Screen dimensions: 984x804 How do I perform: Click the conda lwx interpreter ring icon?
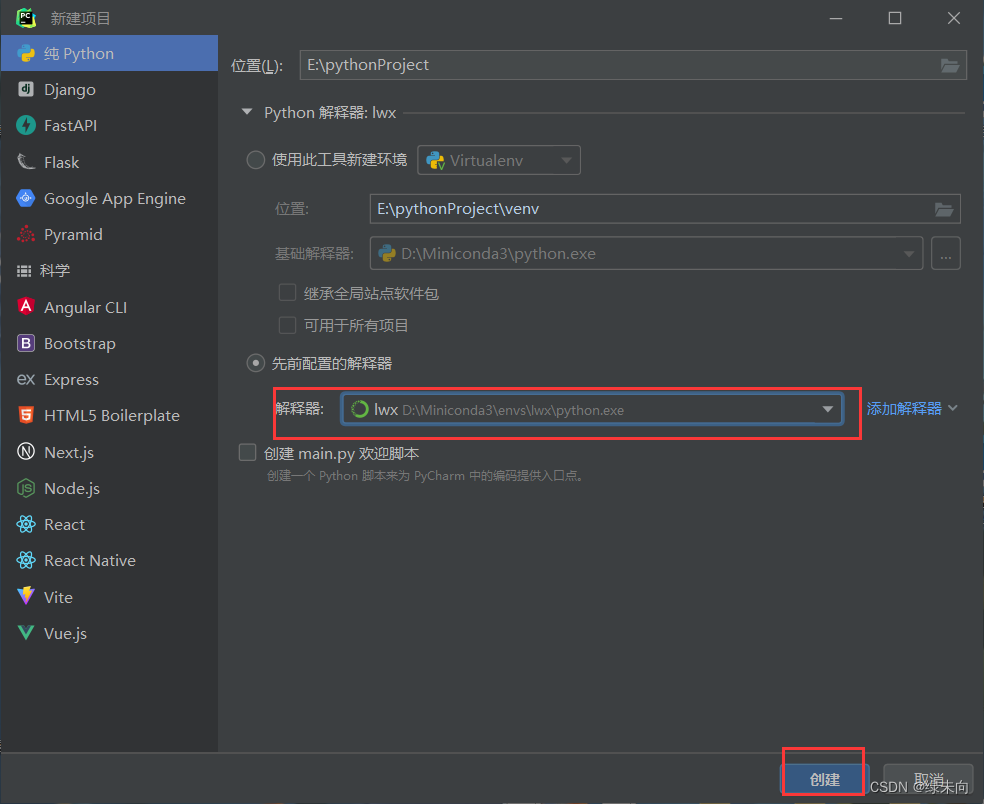(x=360, y=409)
